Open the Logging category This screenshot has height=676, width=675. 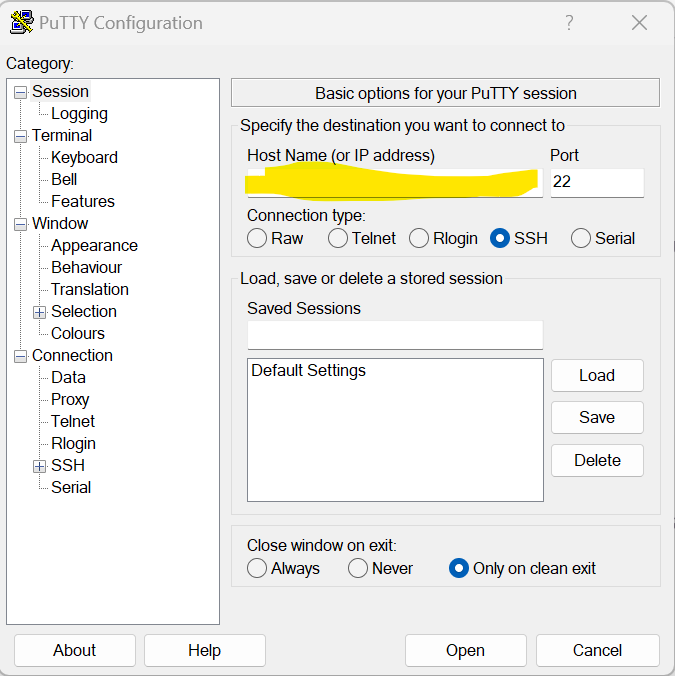click(x=79, y=114)
